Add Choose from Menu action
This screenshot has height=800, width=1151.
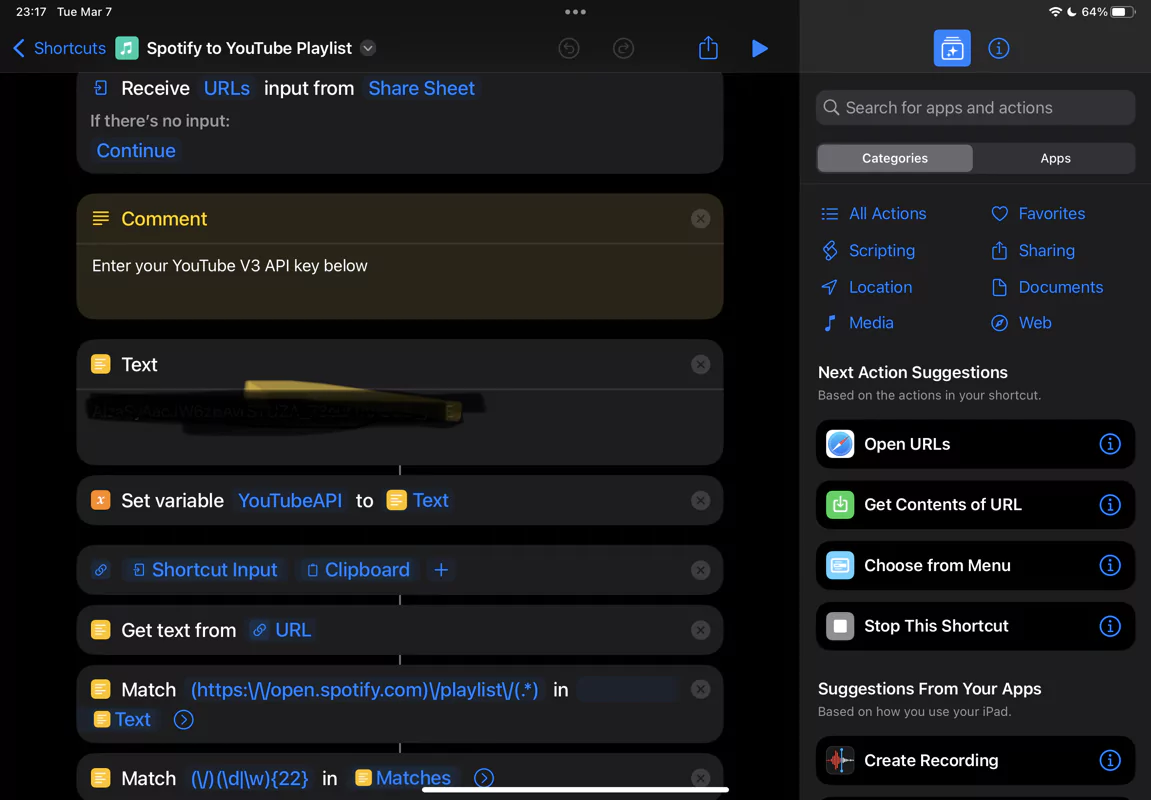[975, 565]
